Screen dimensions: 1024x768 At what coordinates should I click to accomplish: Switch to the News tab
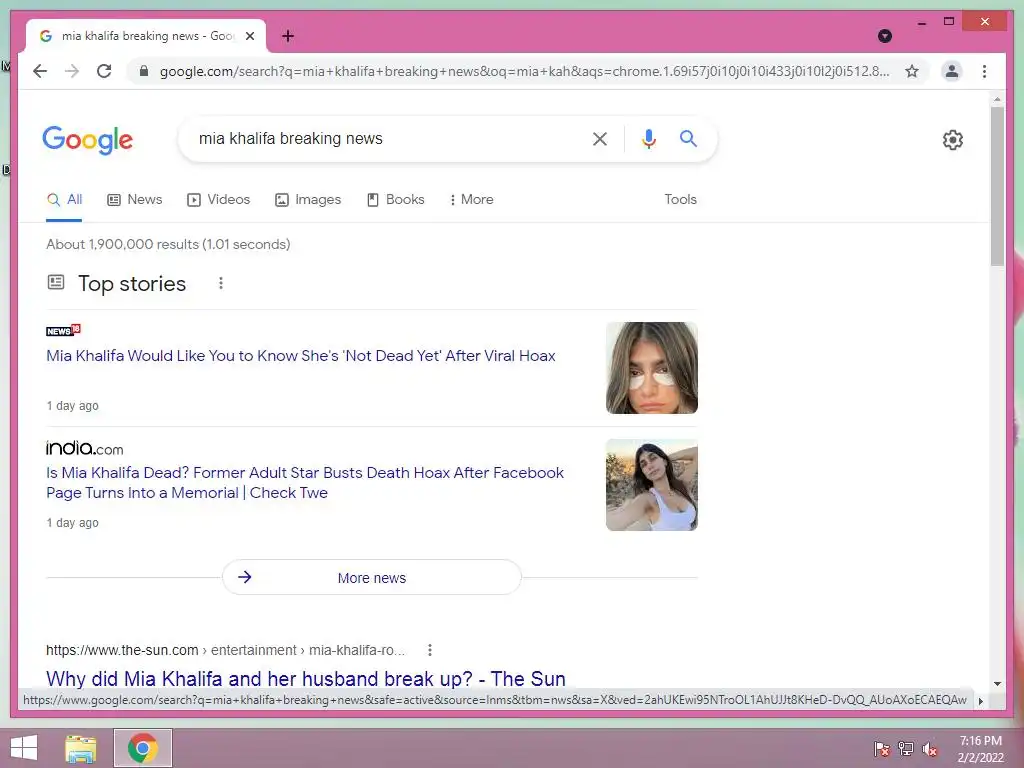pos(135,199)
